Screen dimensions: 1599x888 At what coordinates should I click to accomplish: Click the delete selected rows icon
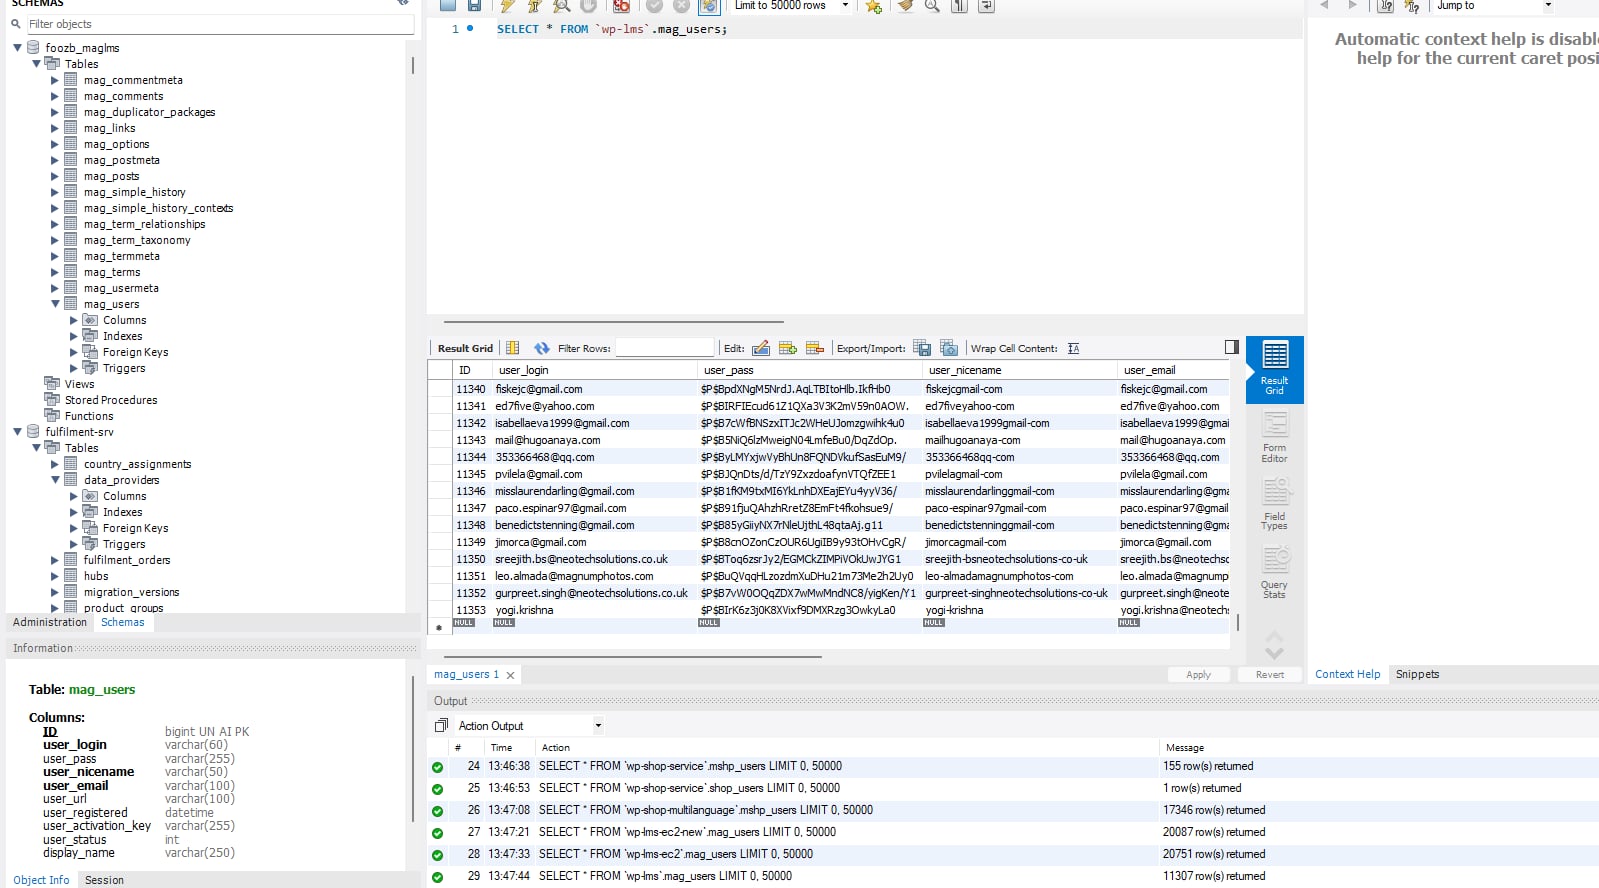pos(815,348)
